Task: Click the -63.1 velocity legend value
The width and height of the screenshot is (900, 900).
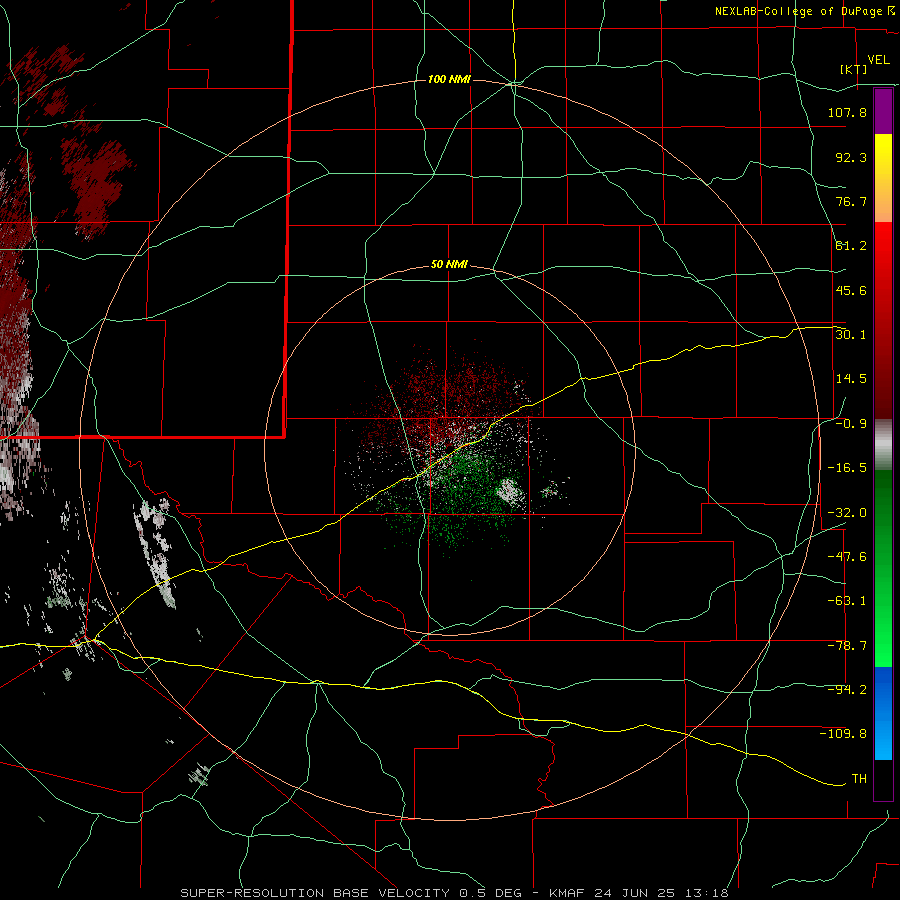Action: [847, 601]
